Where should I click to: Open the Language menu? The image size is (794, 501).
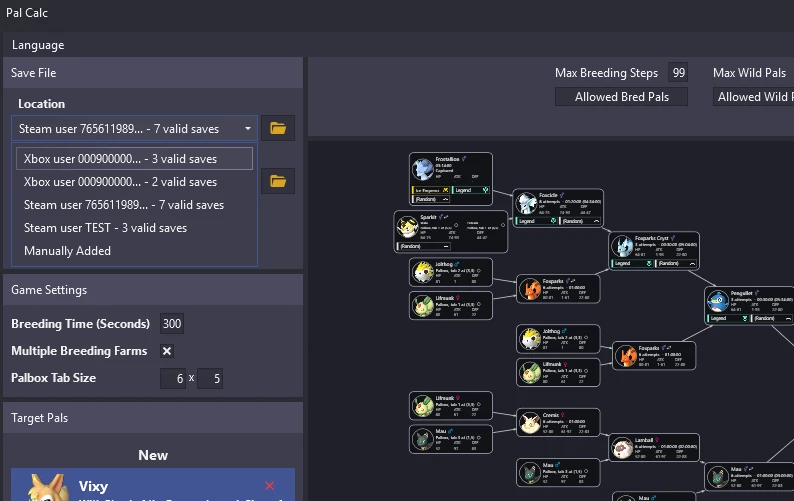coord(38,45)
